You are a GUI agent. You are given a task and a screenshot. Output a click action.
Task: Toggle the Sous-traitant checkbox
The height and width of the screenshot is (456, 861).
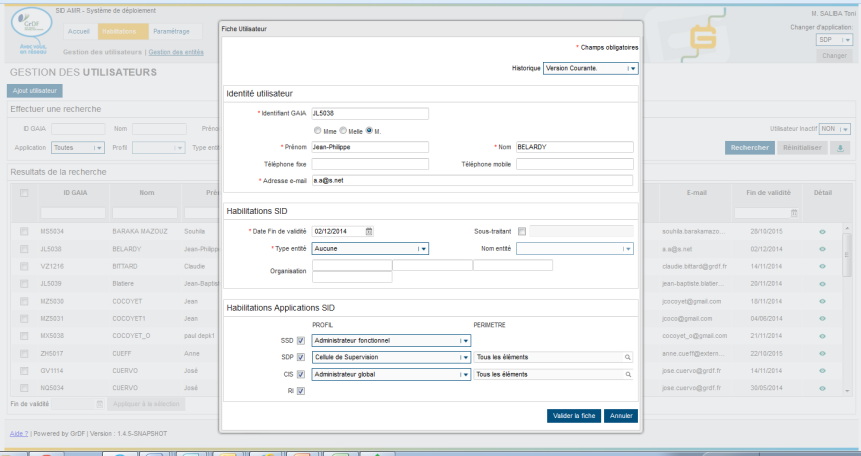pos(522,231)
